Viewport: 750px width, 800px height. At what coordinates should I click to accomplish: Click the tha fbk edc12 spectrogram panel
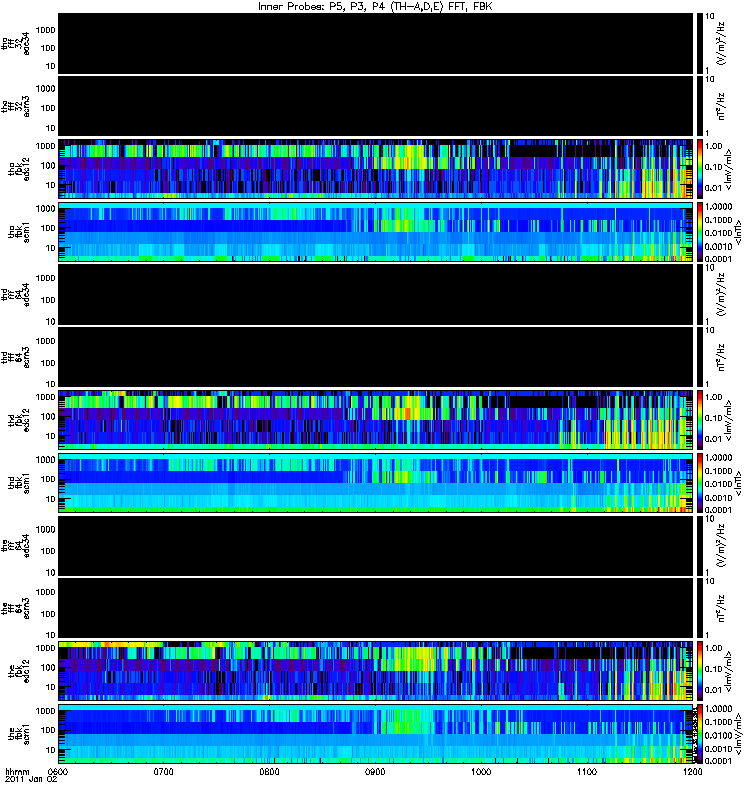[x=376, y=168]
